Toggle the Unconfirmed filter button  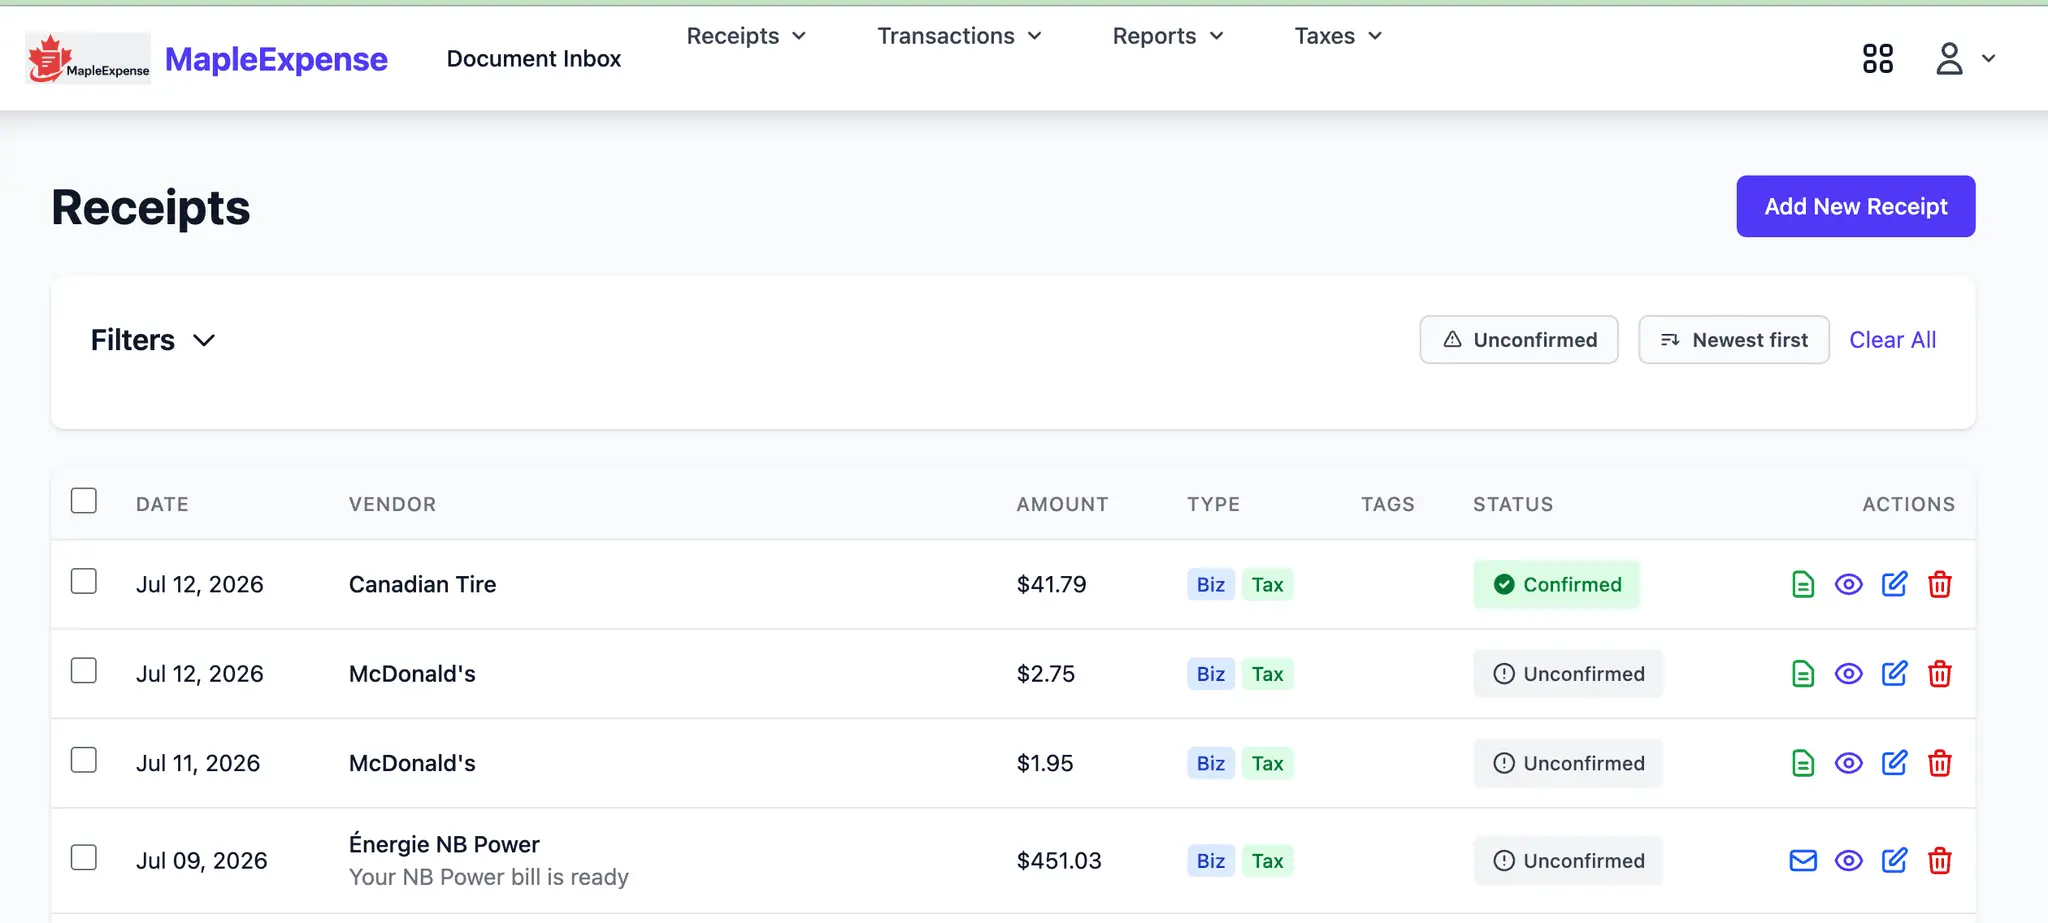tap(1518, 340)
